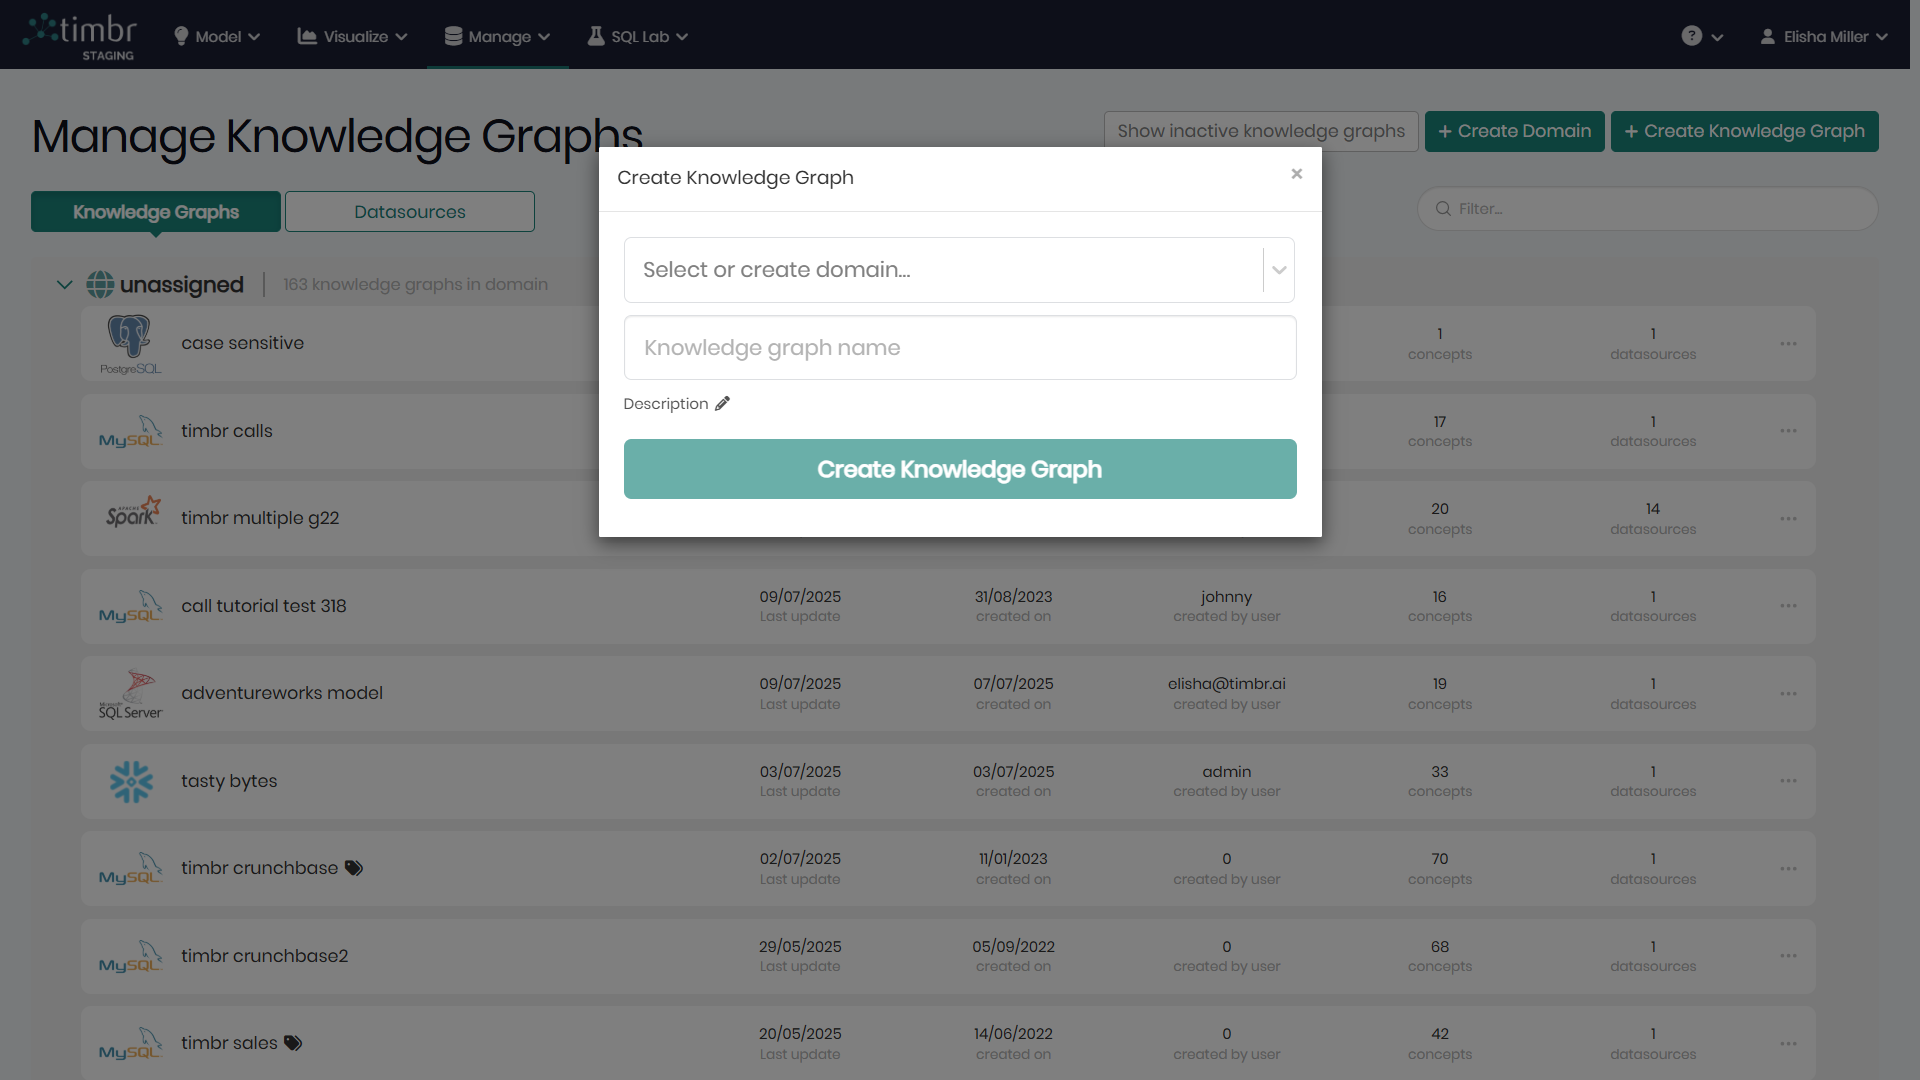Switch to the Datasources tab
Image resolution: width=1920 pixels, height=1080 pixels.
pyautogui.click(x=409, y=212)
